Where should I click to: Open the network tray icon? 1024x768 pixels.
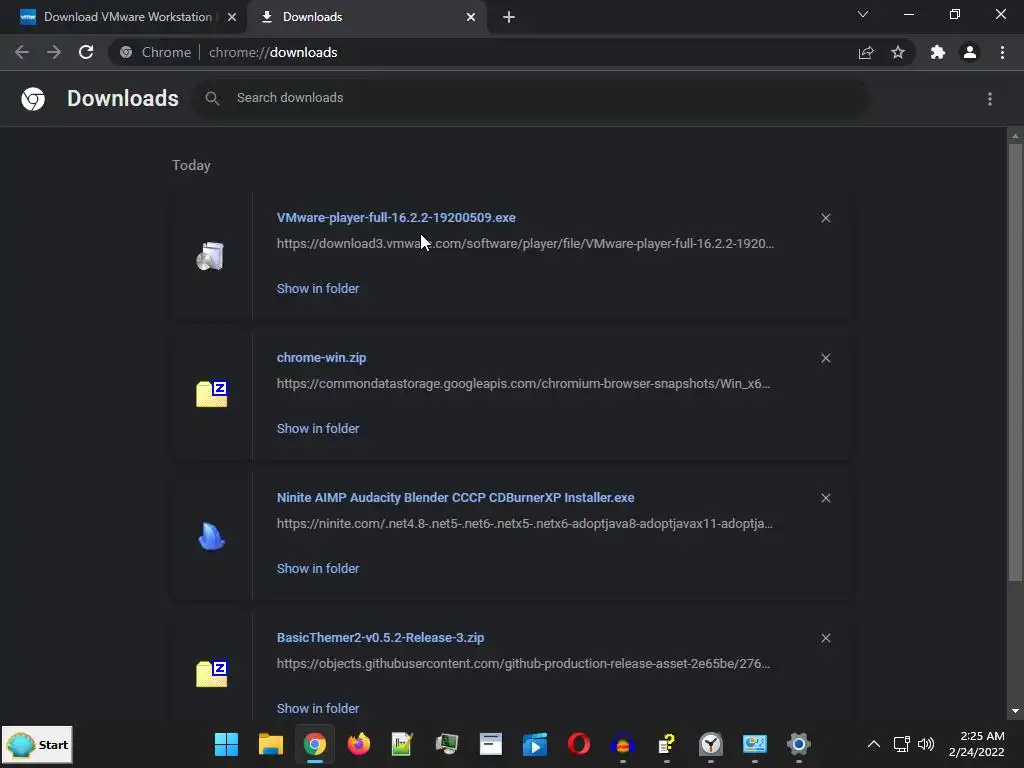point(902,744)
